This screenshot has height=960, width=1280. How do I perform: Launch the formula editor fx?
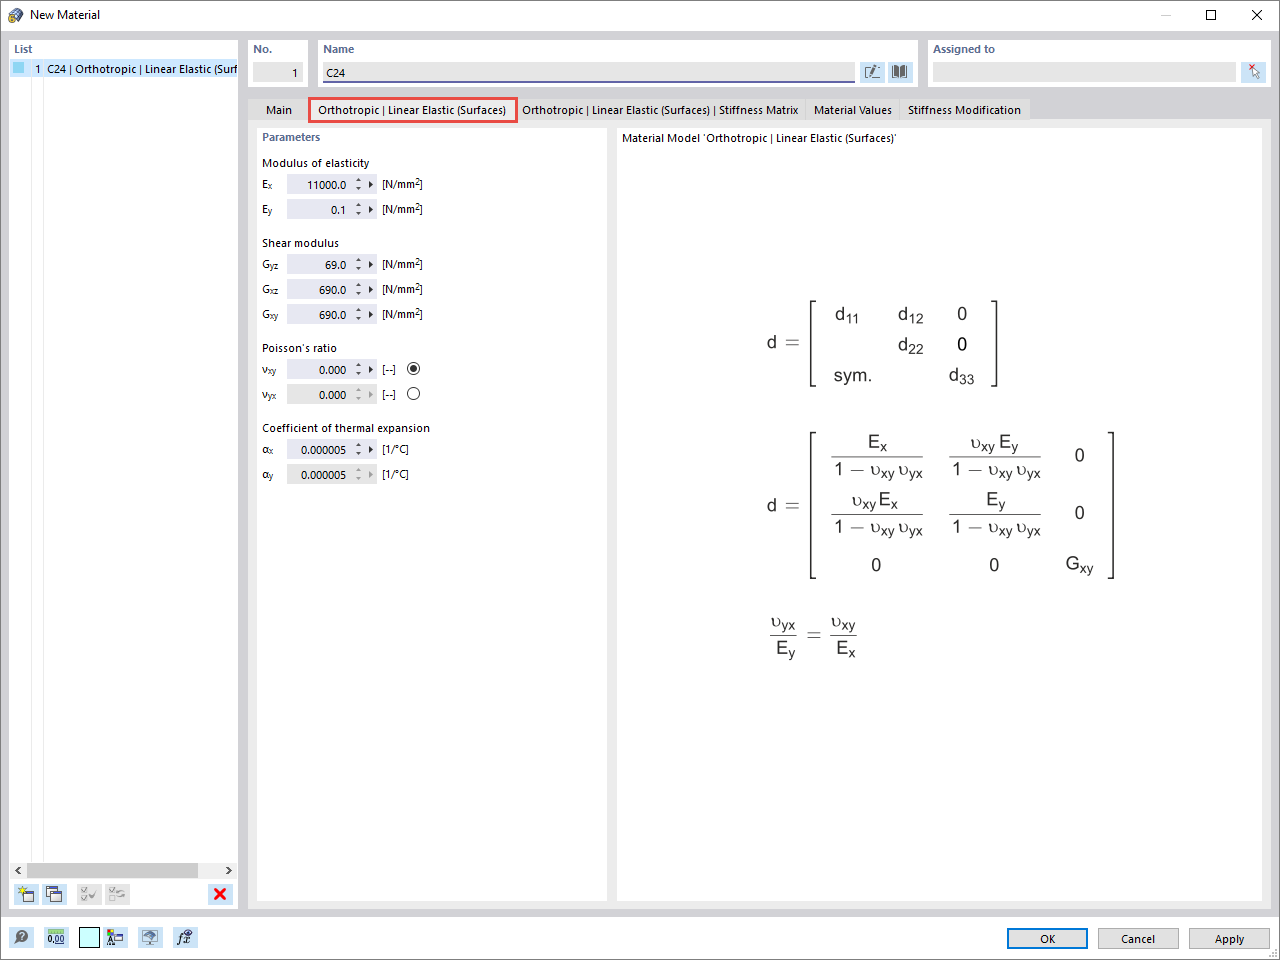184,937
